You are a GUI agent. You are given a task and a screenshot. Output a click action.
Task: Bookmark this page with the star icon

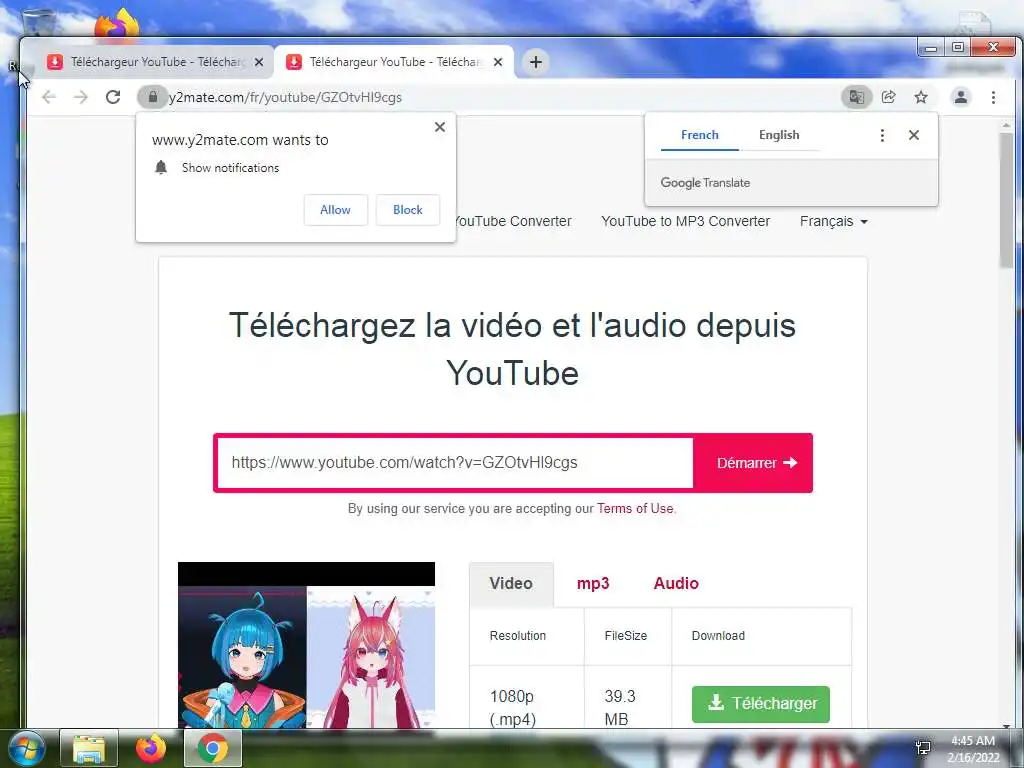(921, 97)
